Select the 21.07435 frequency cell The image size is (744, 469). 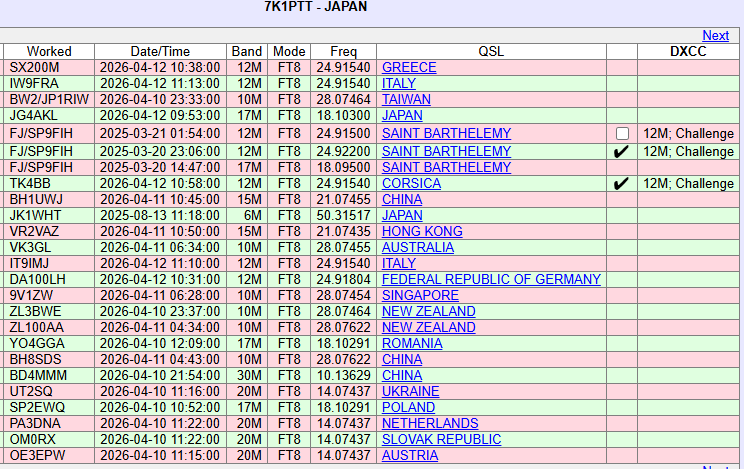(x=344, y=232)
